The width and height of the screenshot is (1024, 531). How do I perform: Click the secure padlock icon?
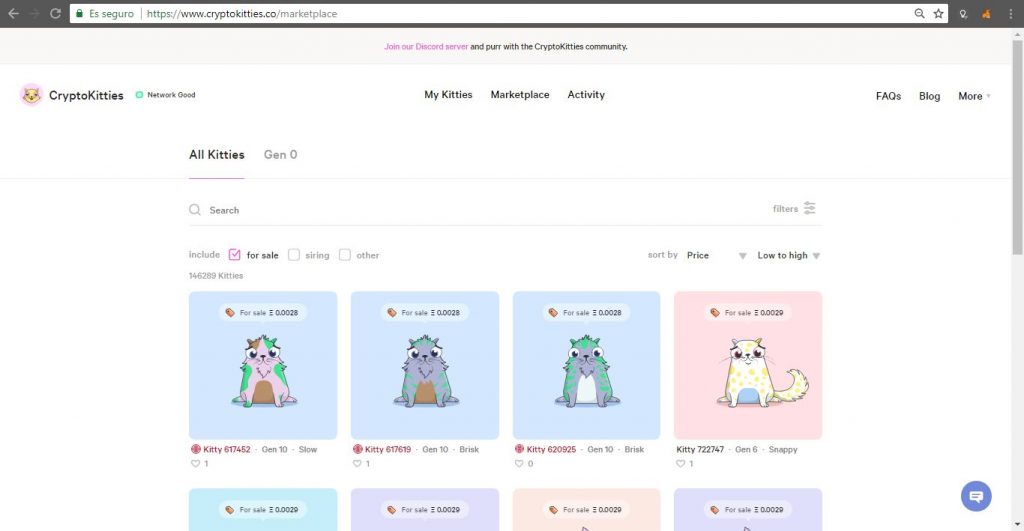[80, 13]
